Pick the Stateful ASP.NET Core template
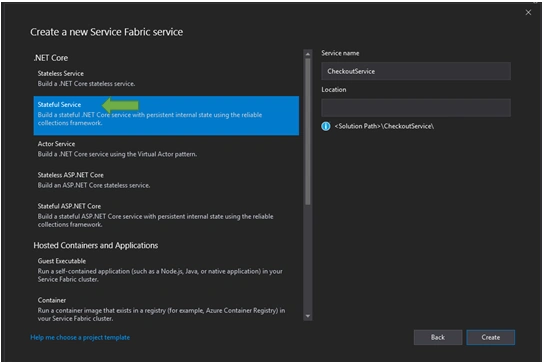The image size is (547, 363). pyautogui.click(x=166, y=215)
